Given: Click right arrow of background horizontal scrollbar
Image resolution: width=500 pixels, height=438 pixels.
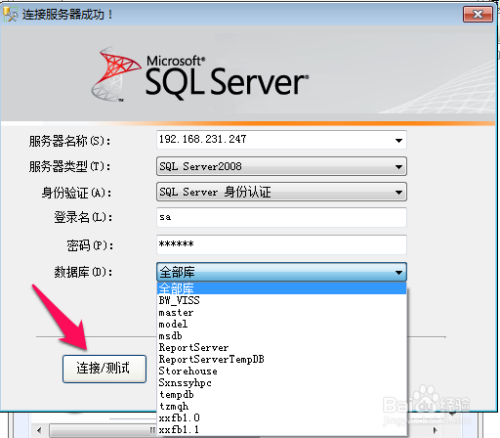Looking at the screenshot, I should click(x=435, y=430).
